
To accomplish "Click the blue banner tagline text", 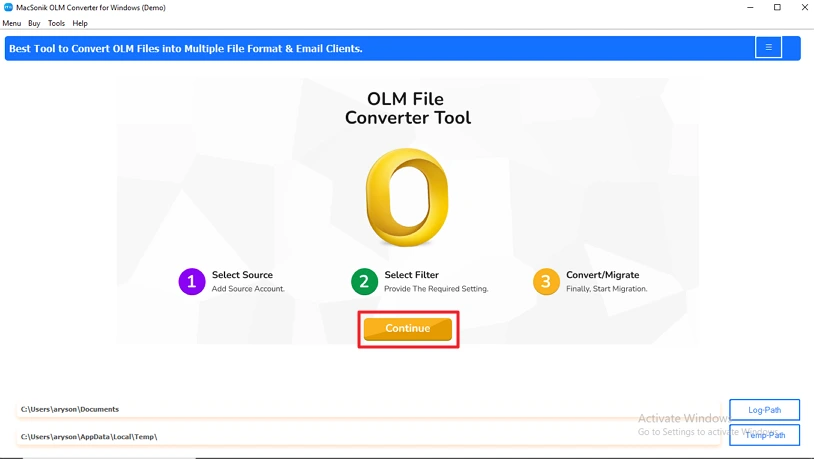I will tap(186, 48).
